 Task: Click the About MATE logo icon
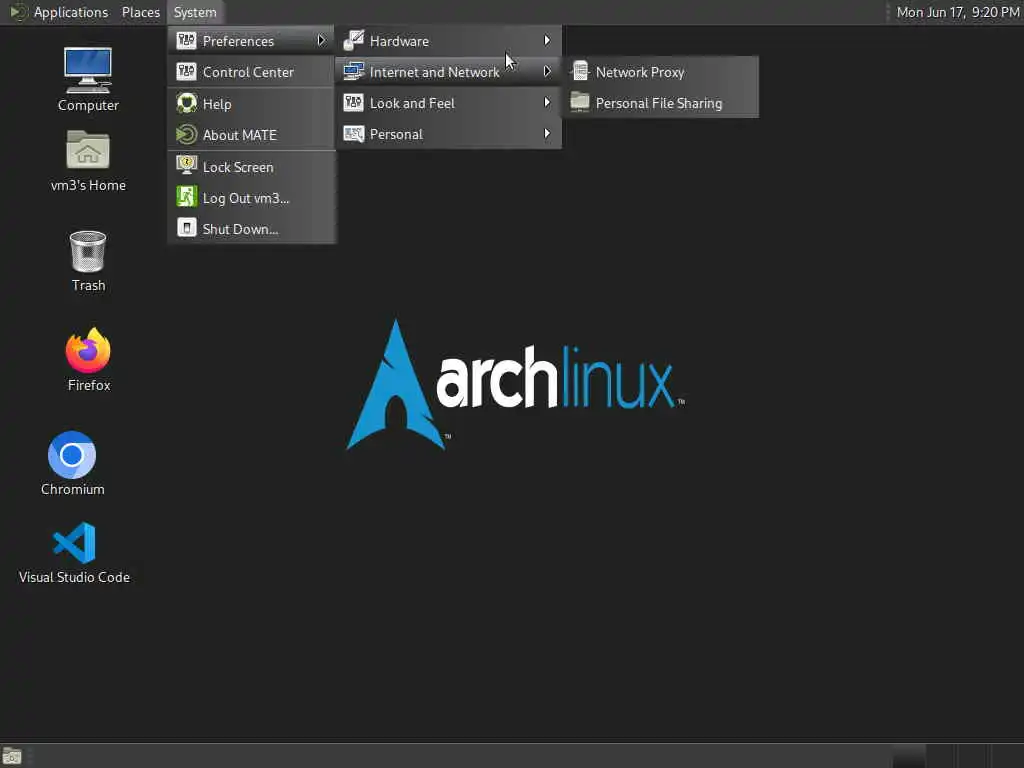(x=186, y=135)
